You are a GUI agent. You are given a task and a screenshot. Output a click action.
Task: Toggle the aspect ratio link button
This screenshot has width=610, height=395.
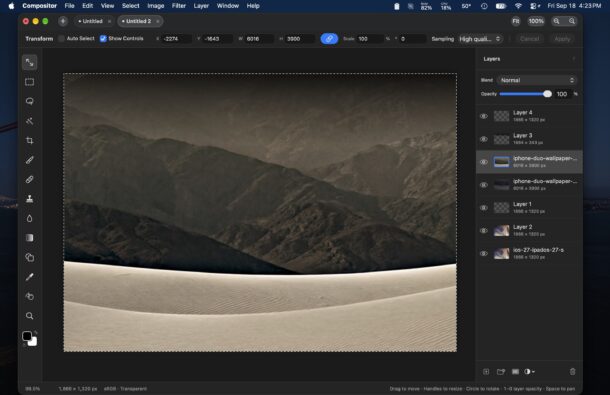click(329, 39)
